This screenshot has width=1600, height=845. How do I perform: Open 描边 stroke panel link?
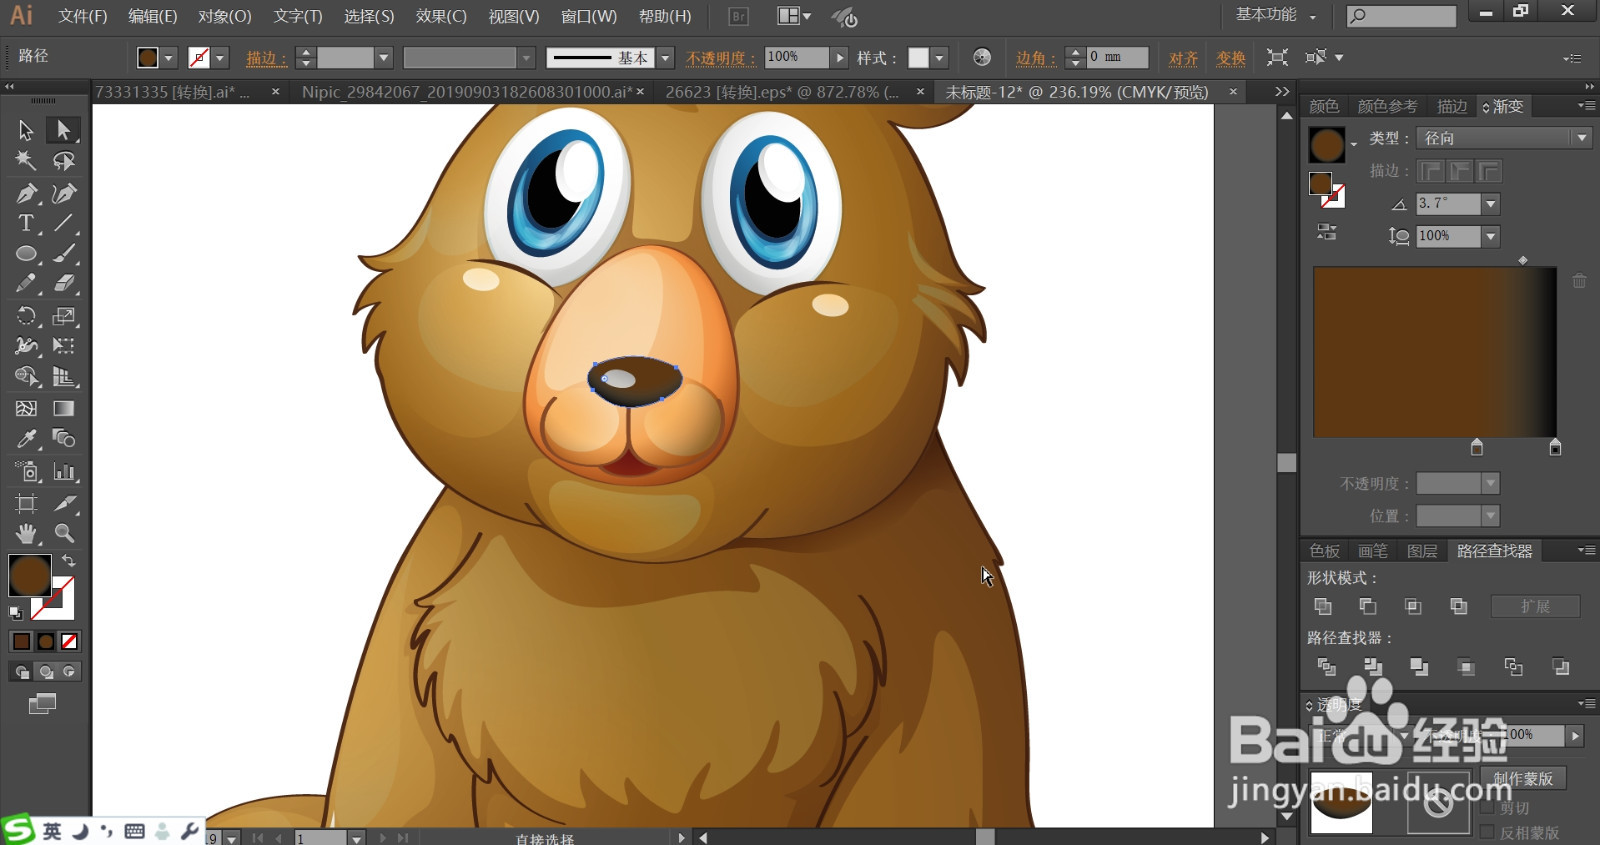point(266,58)
